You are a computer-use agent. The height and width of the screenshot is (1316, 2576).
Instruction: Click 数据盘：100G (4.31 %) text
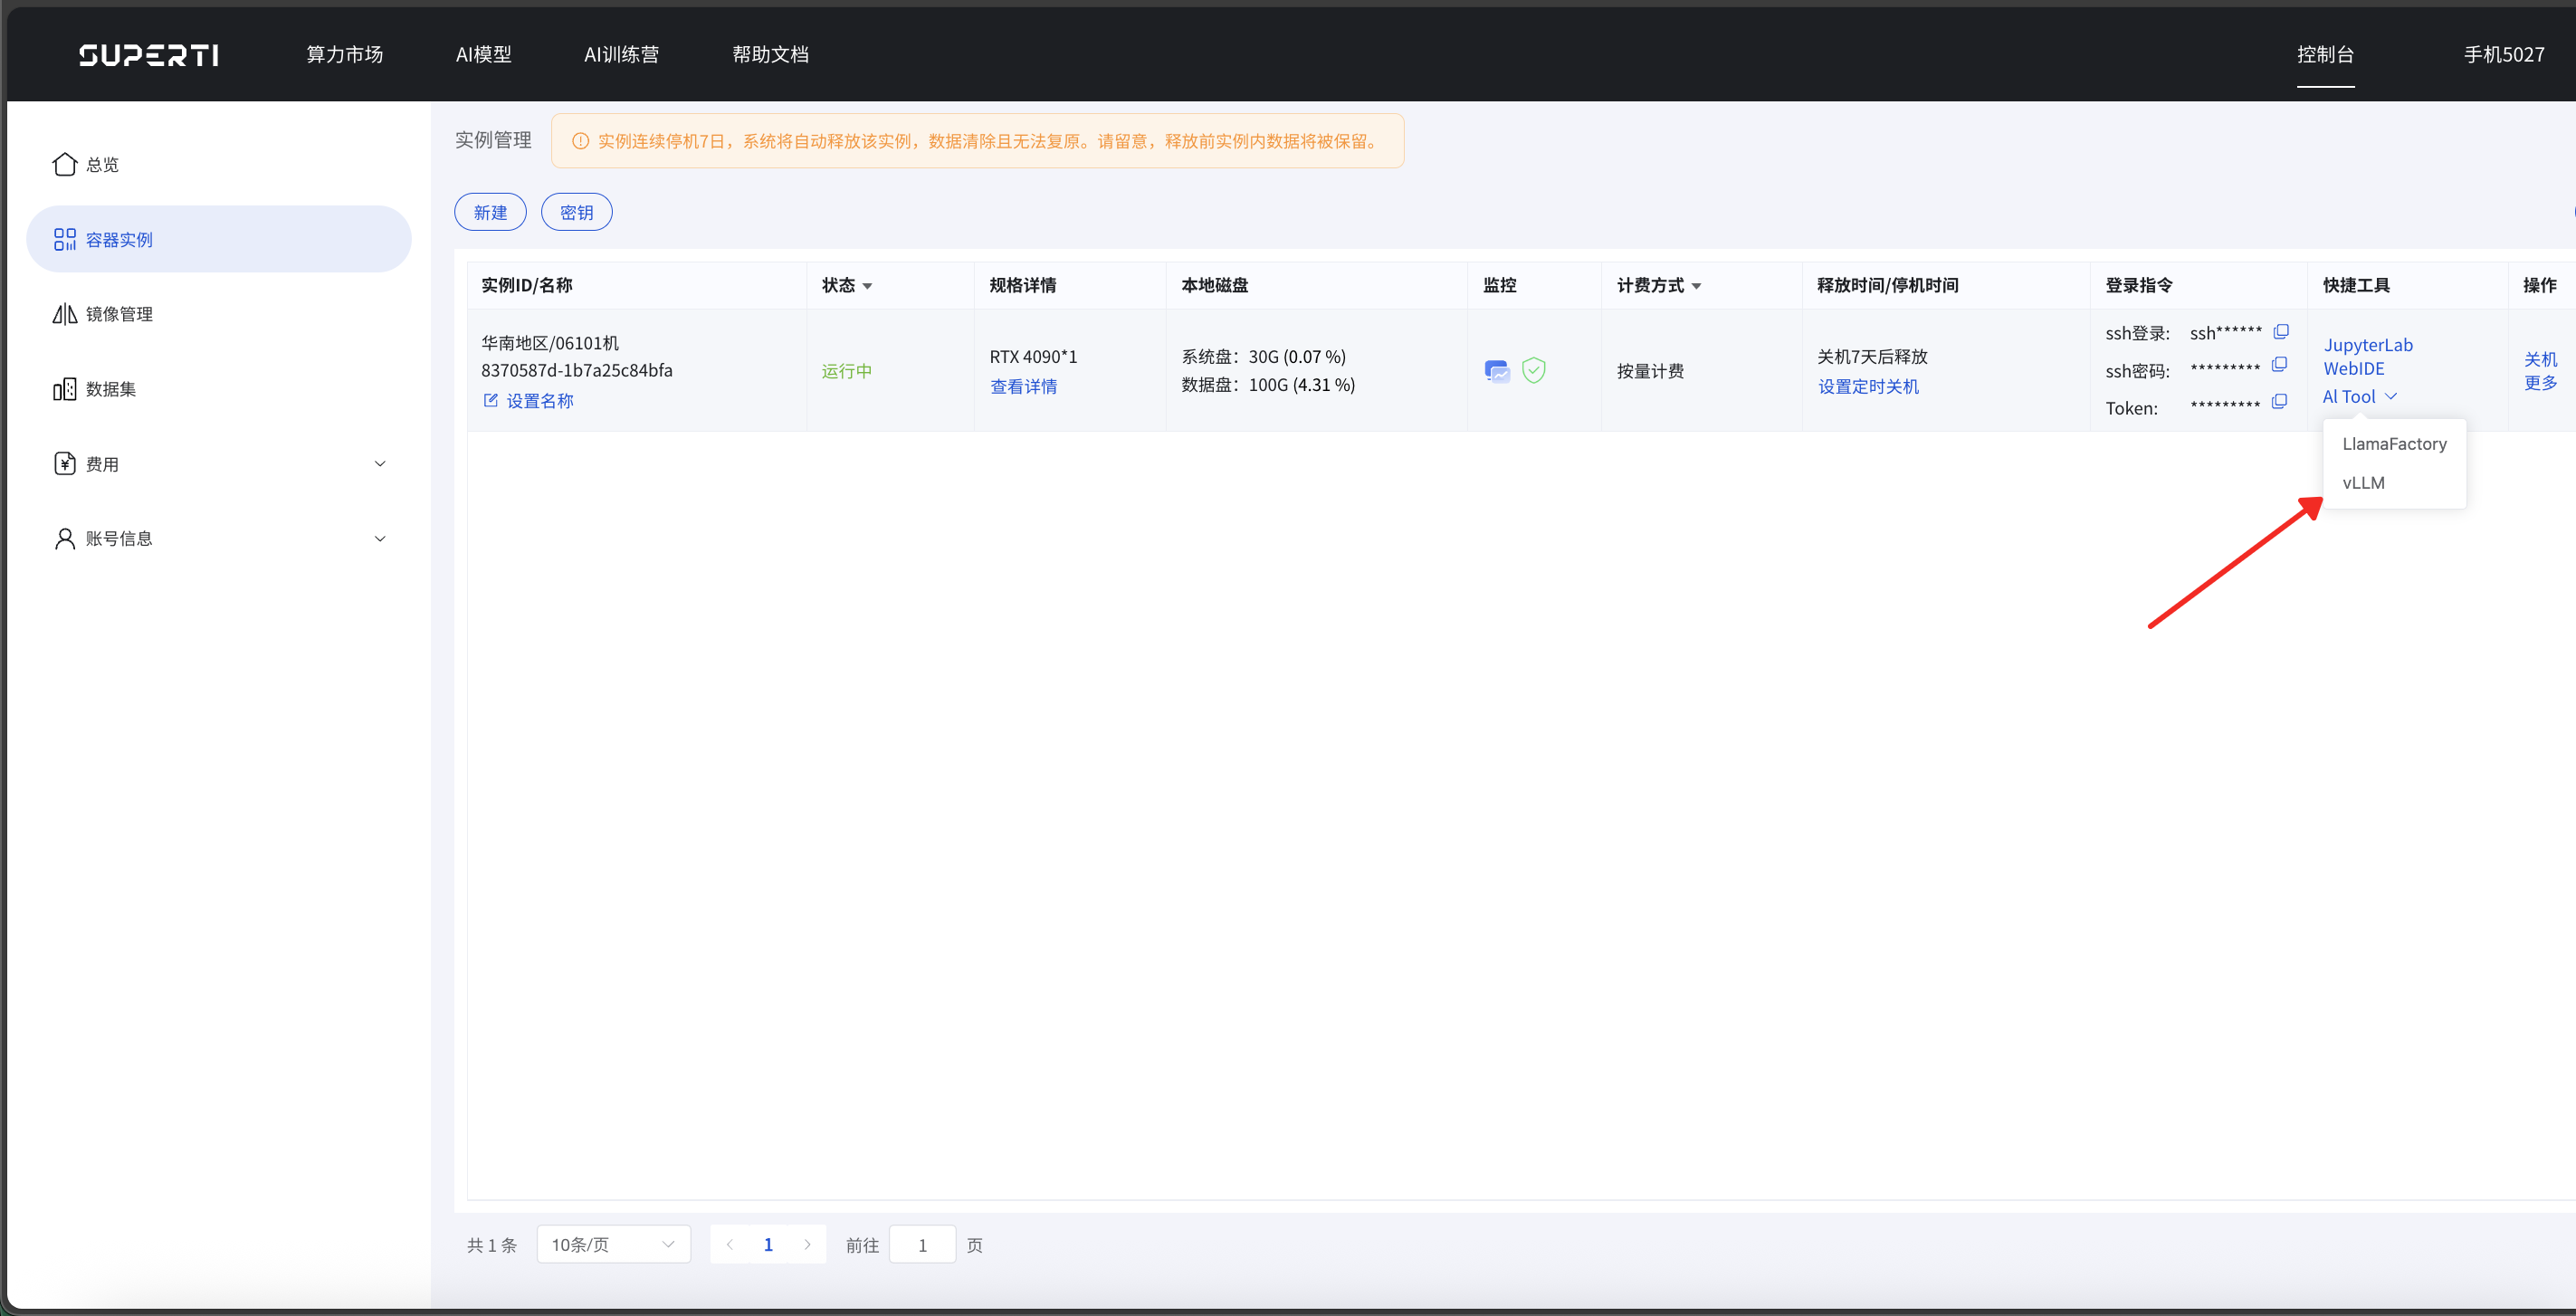click(x=1268, y=385)
